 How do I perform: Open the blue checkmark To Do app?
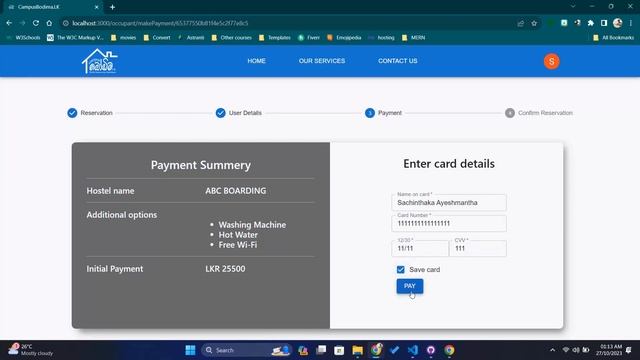(394, 350)
